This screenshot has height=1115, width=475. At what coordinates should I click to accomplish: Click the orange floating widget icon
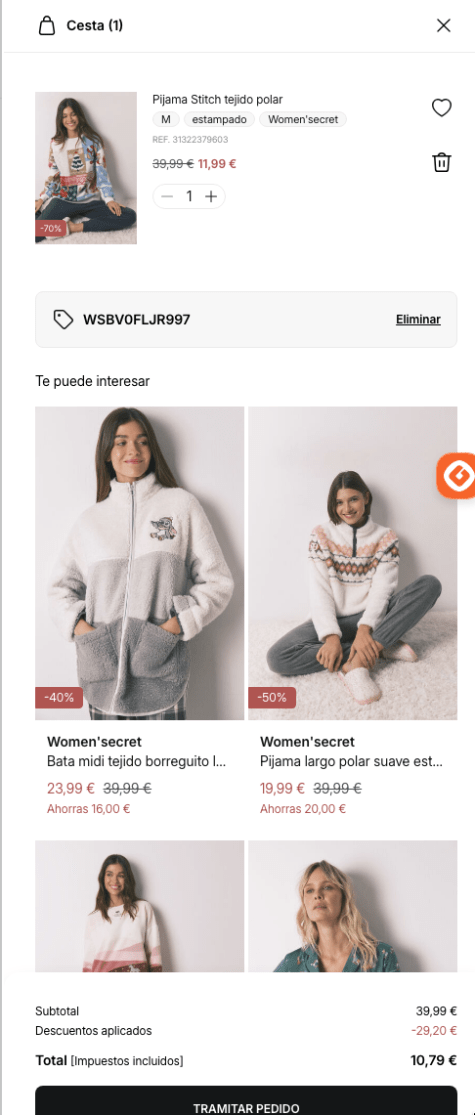point(456,474)
